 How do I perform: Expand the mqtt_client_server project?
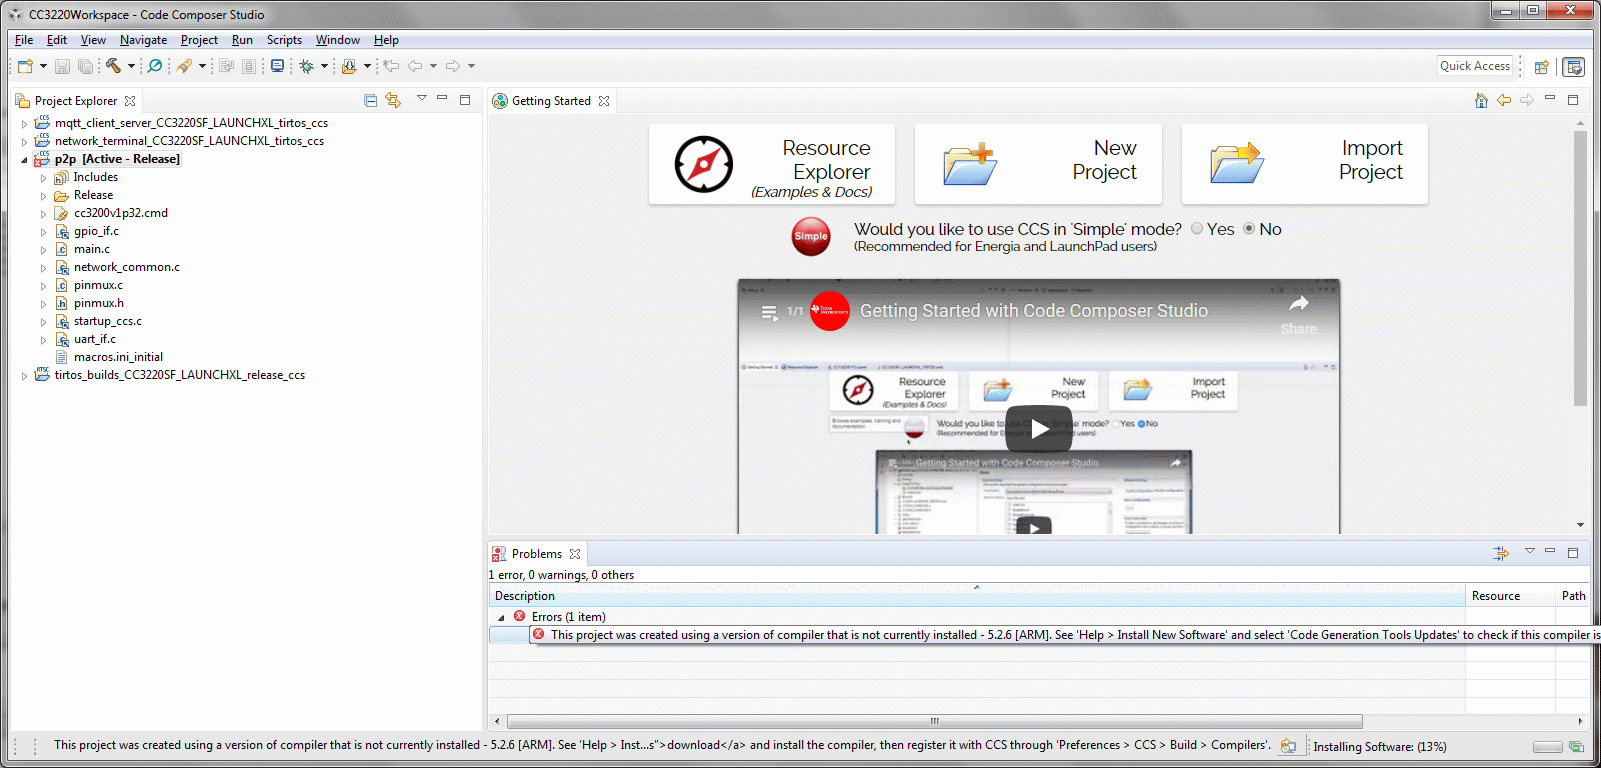24,124
